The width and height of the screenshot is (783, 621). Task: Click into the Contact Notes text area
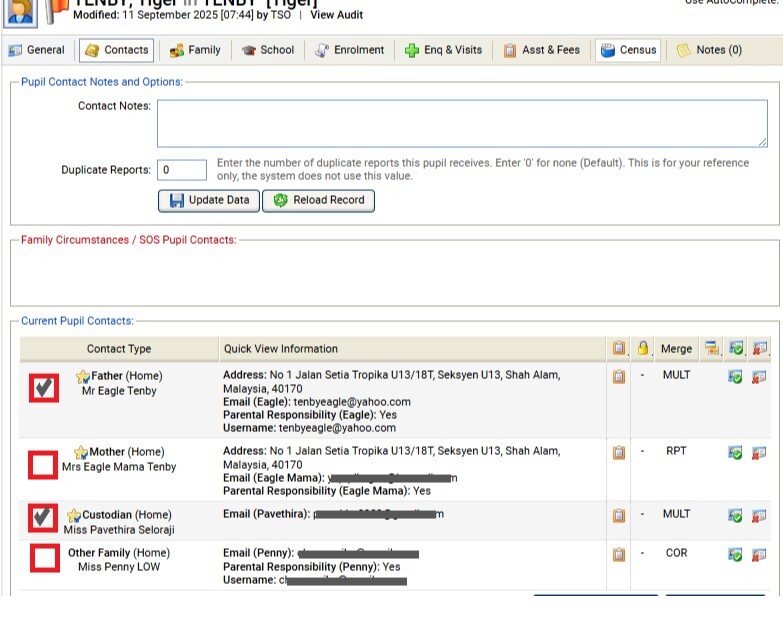[x=461, y=123]
